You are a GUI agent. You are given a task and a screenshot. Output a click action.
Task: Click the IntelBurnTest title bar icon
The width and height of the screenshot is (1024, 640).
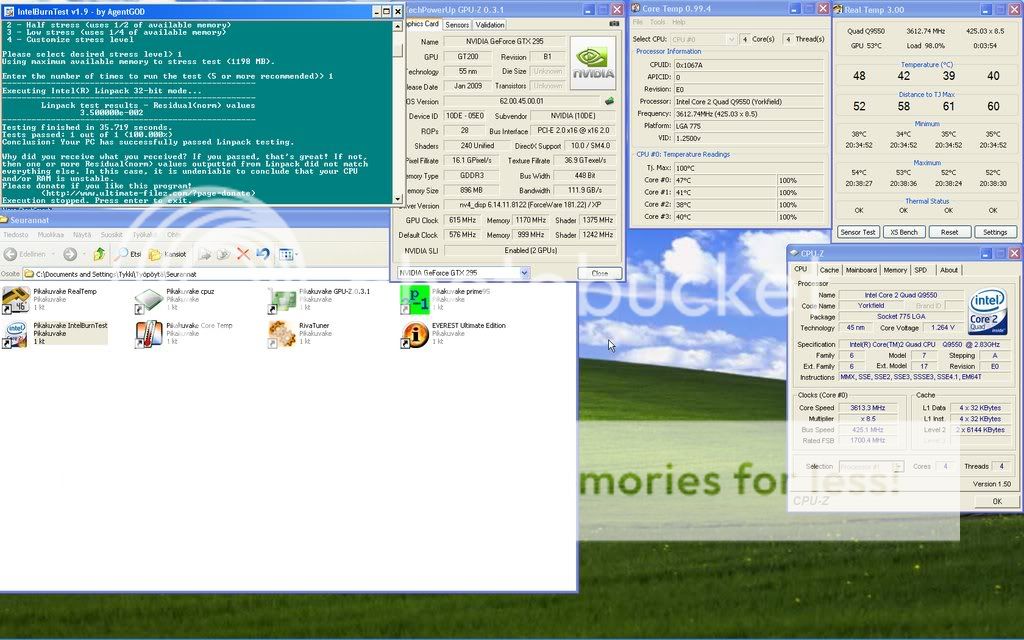coord(8,11)
